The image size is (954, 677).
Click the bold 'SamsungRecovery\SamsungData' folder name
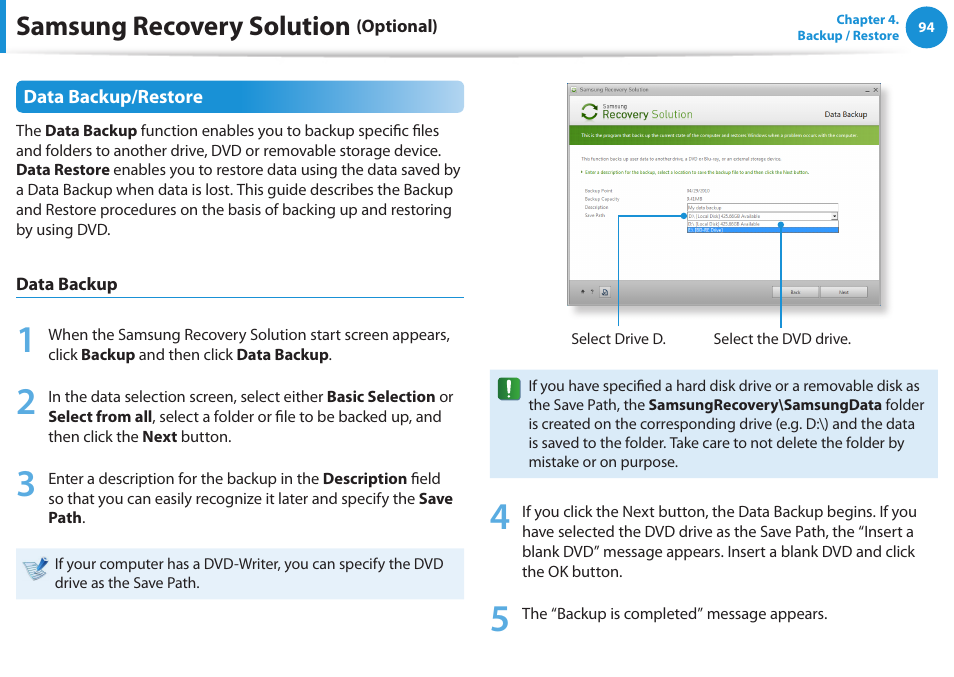tap(765, 405)
